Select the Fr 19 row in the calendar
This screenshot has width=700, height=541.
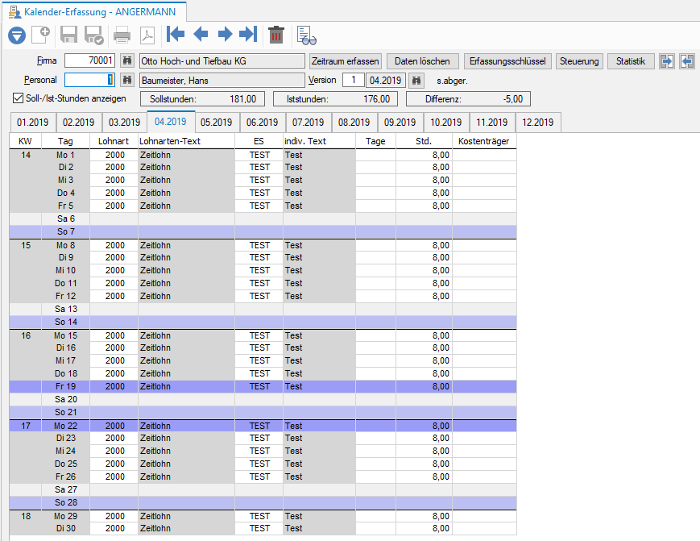pyautogui.click(x=263, y=387)
